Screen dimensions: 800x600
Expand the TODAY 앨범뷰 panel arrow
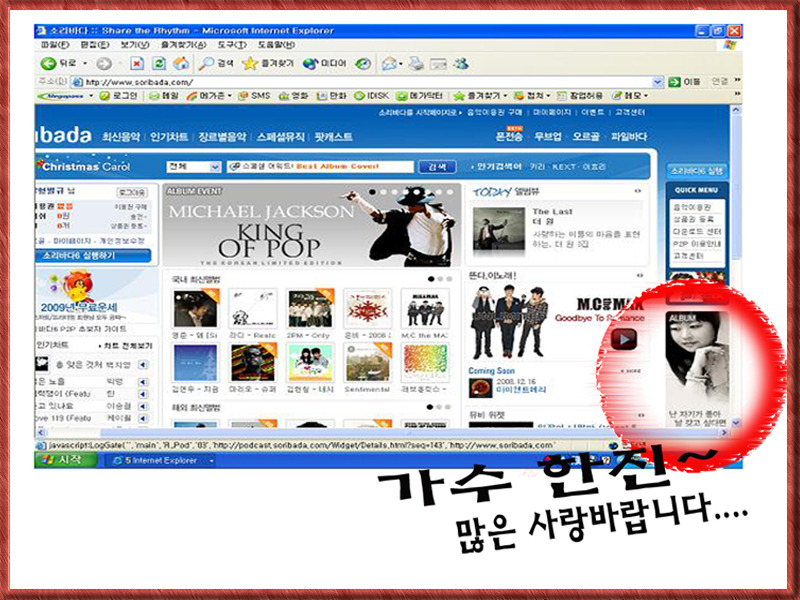coord(638,191)
